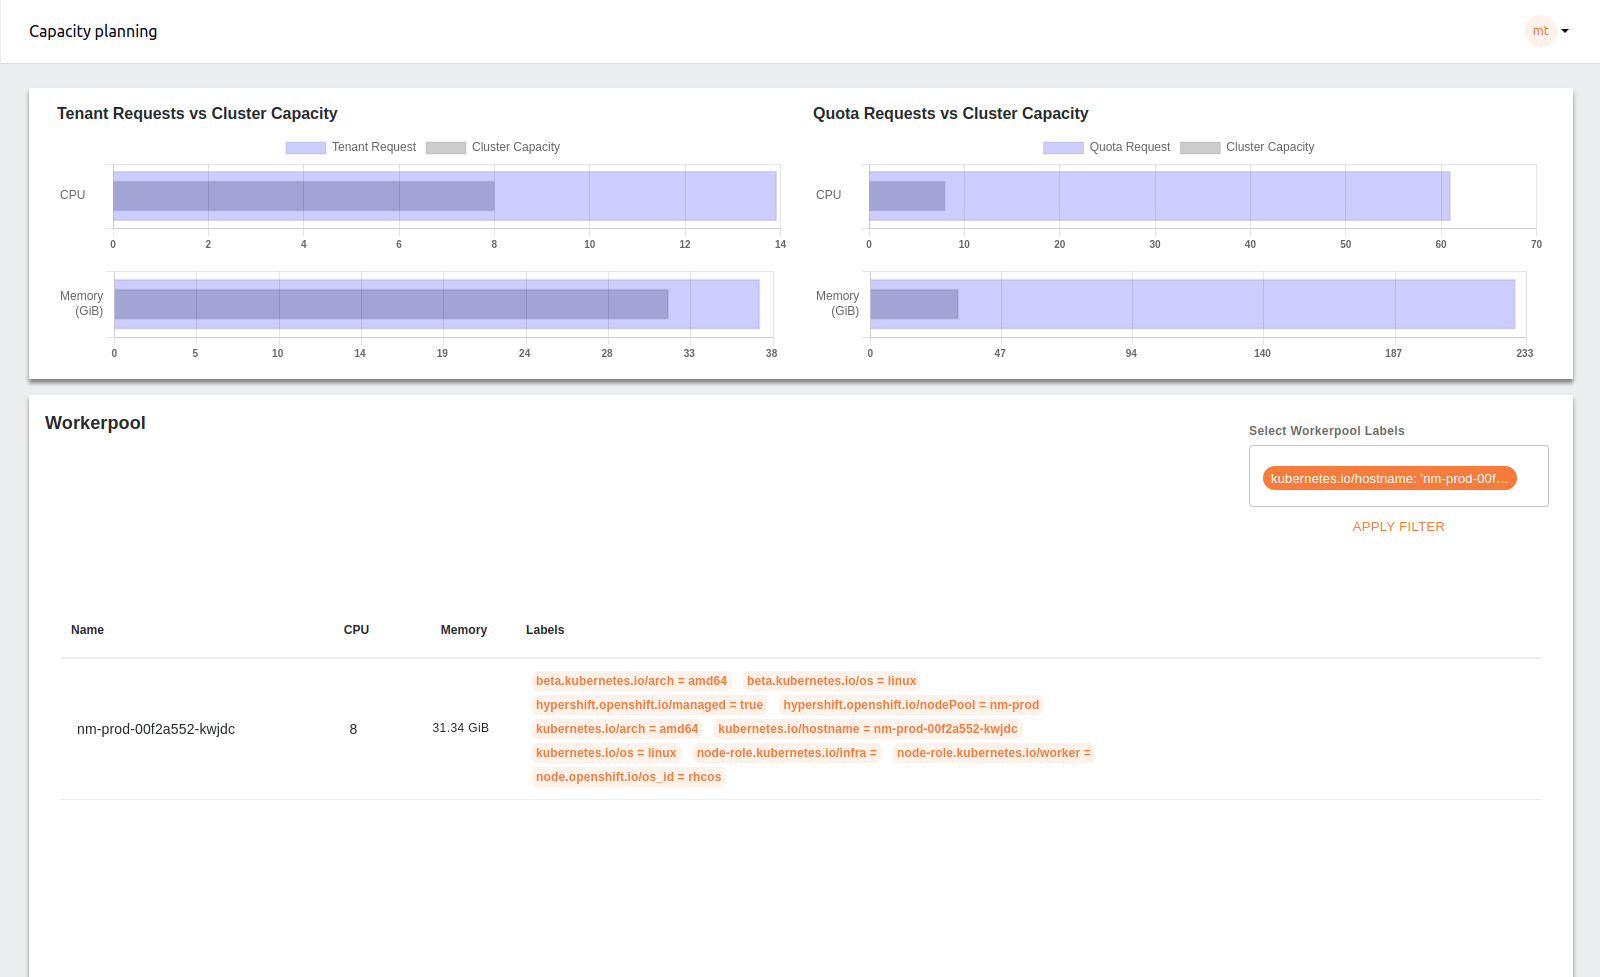Toggle Tenant Request legend in the first chart
The image size is (1600, 977).
350,147
